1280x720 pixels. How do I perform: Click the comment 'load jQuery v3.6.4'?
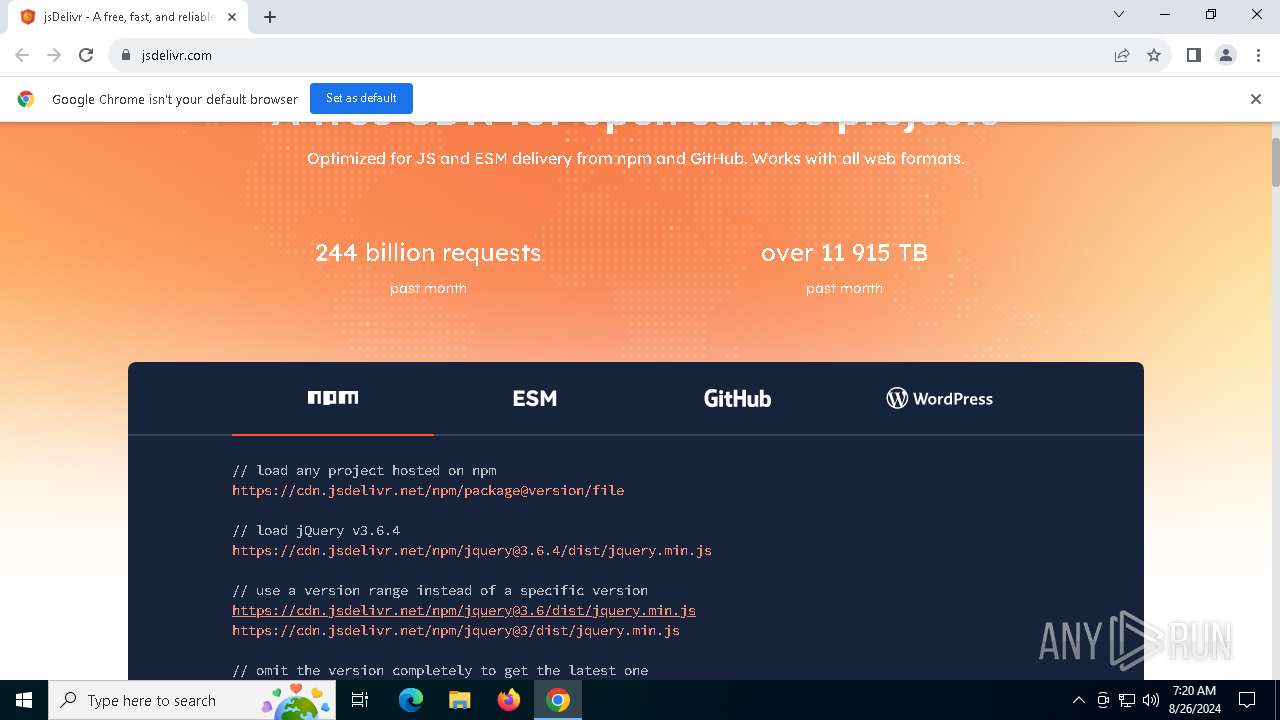point(316,530)
